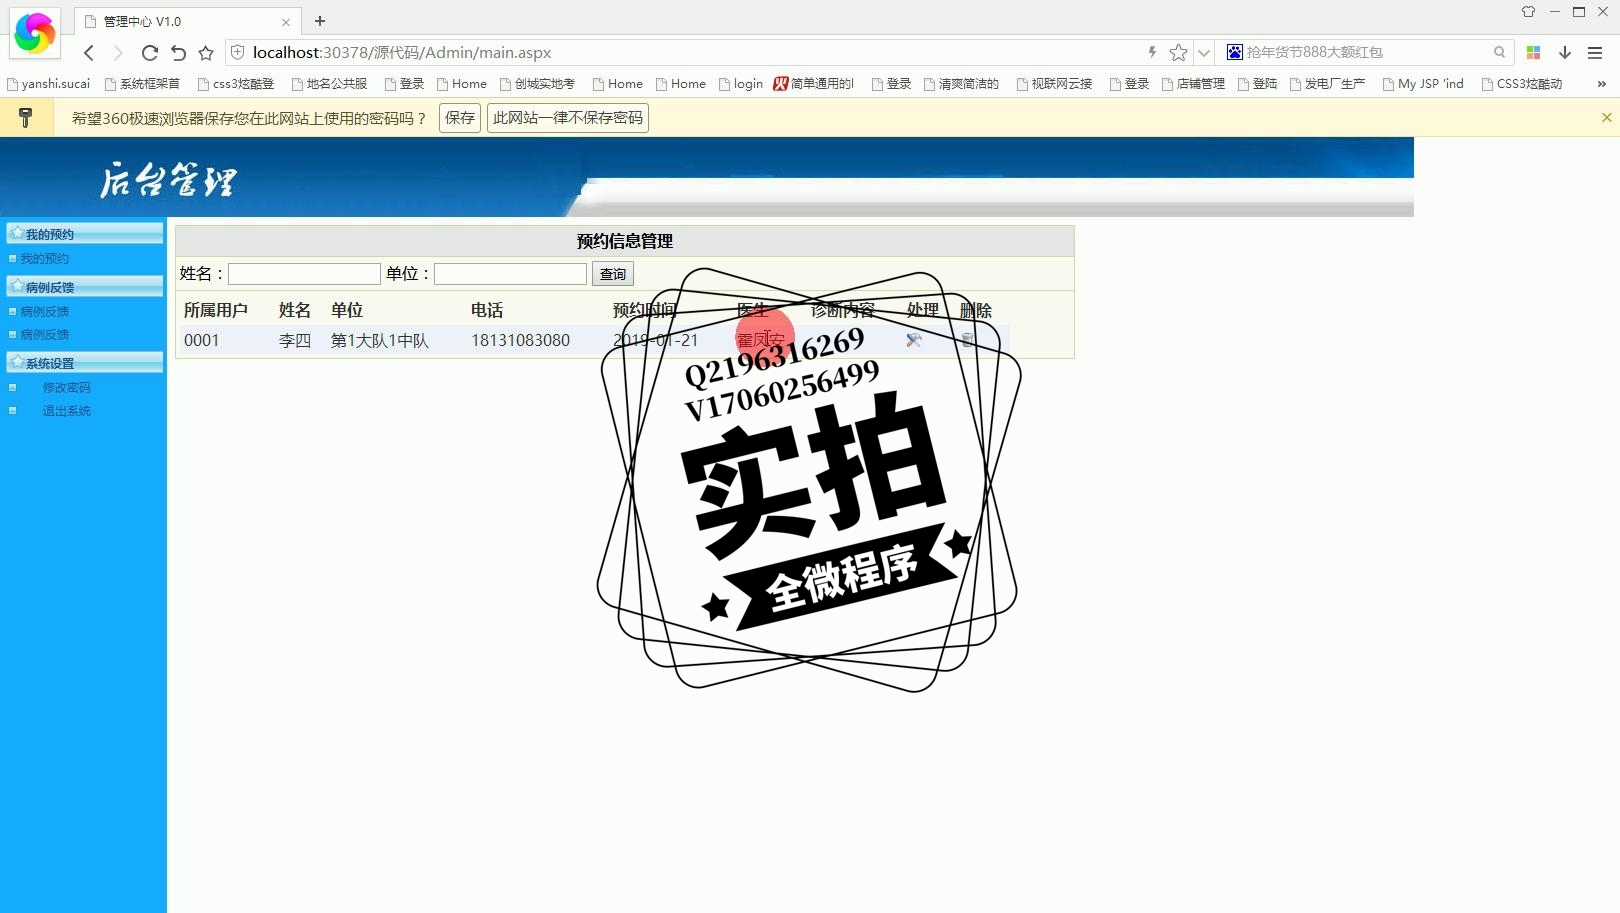
Task: Open the 地名公共服 bookmark
Action: point(330,84)
